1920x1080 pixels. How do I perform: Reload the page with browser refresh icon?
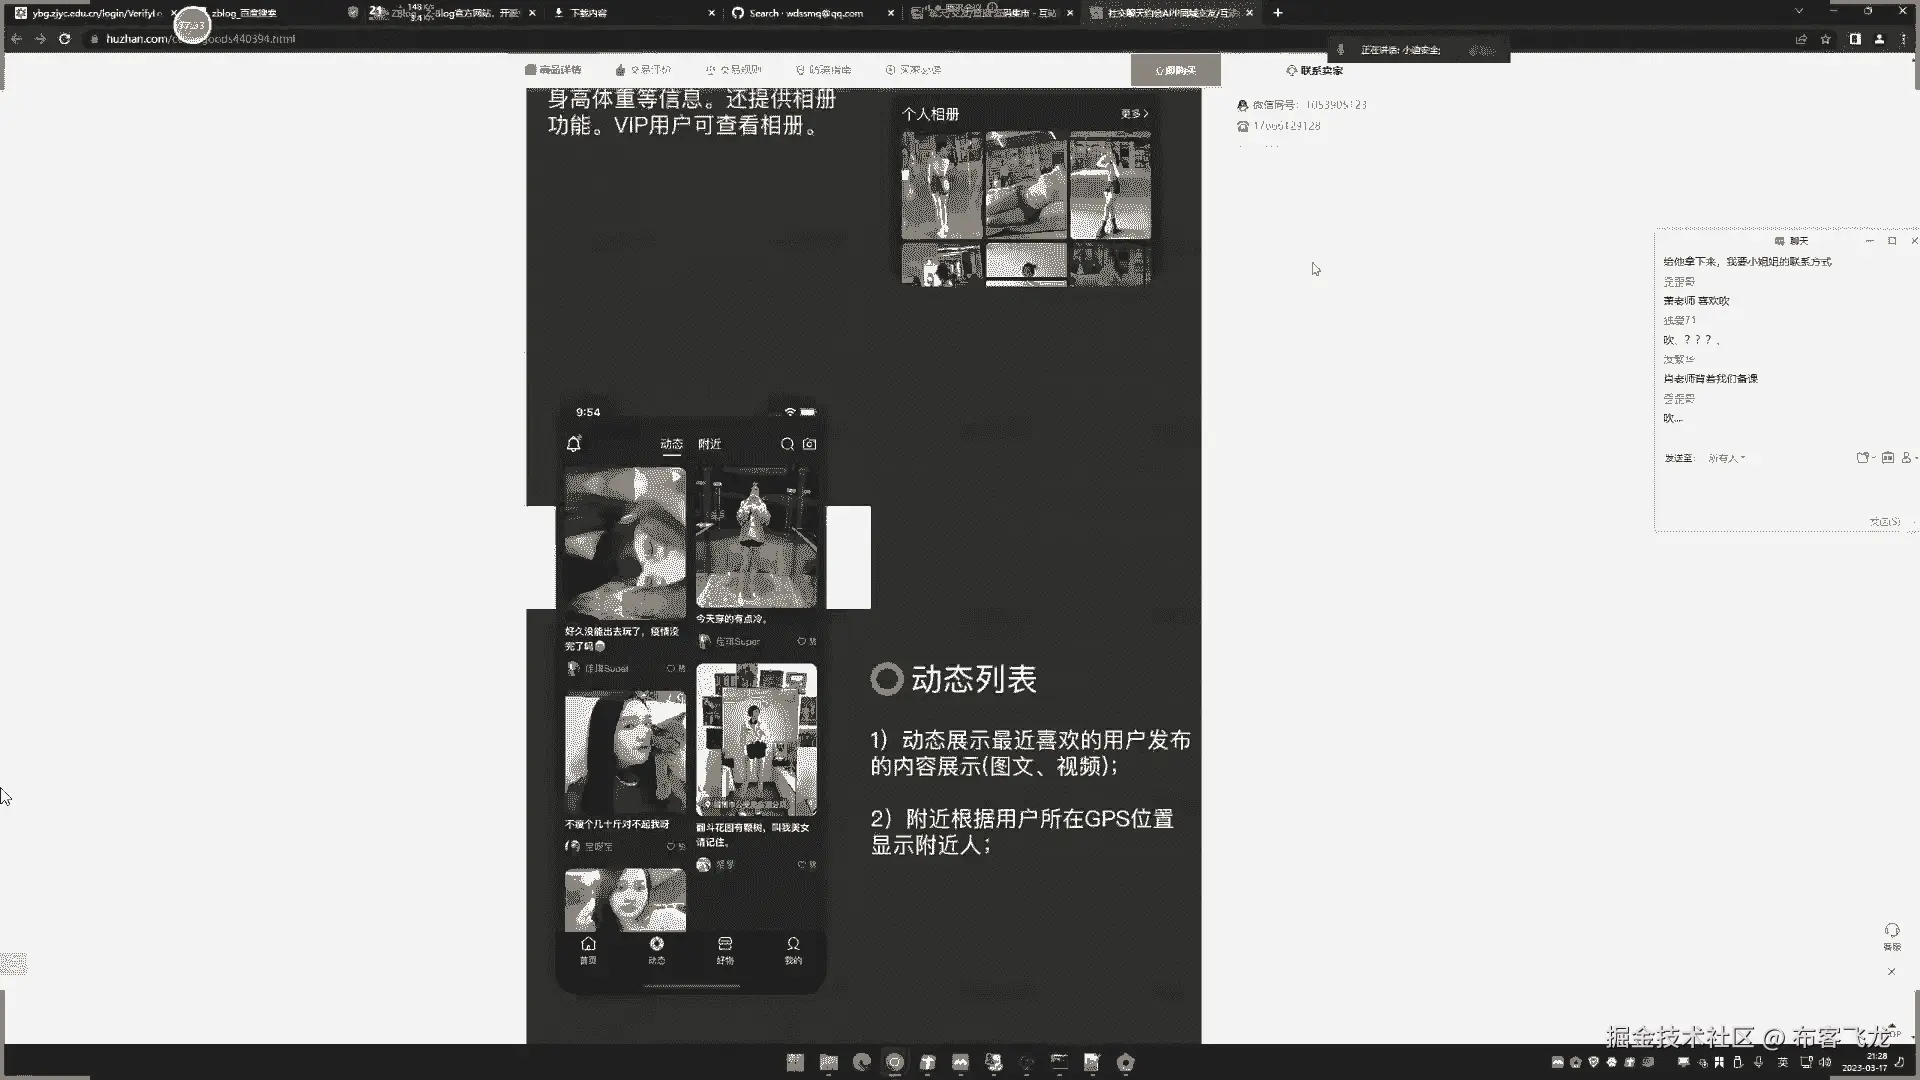65,39
